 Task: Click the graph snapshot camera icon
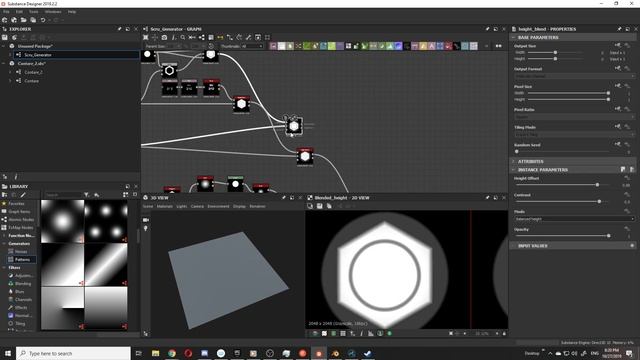(x=164, y=37)
